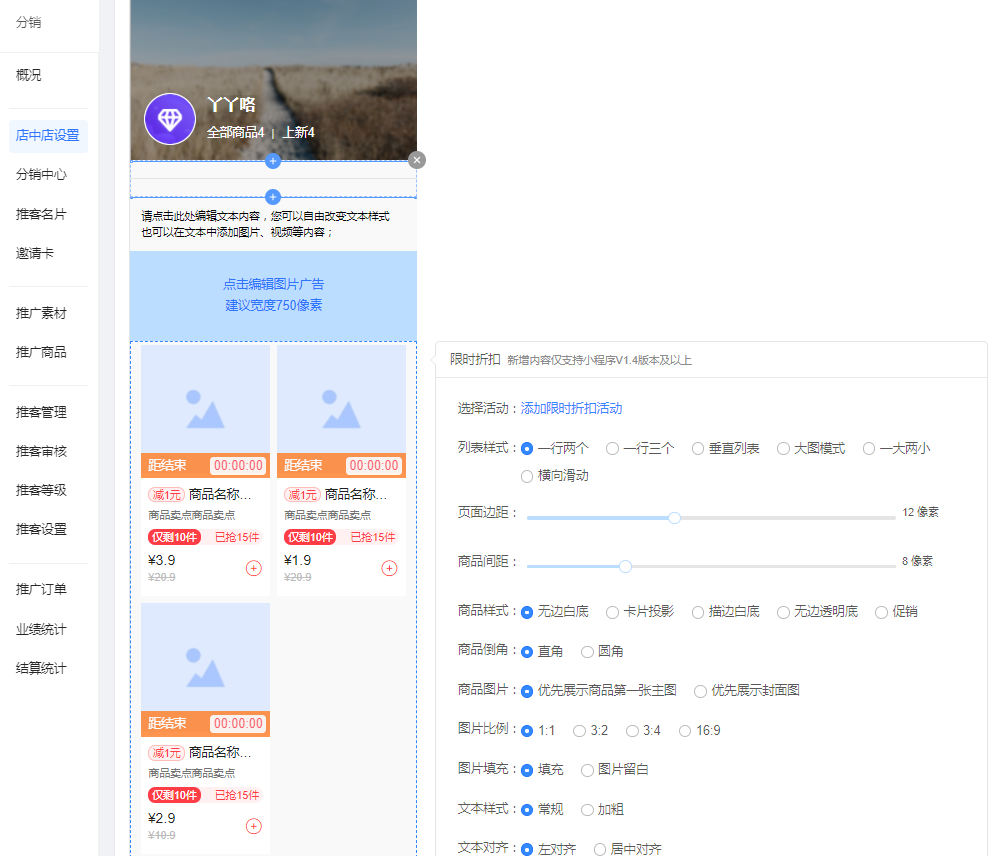Click the upper blue plus insert-component icon
The width and height of the screenshot is (995, 856).
click(x=273, y=161)
